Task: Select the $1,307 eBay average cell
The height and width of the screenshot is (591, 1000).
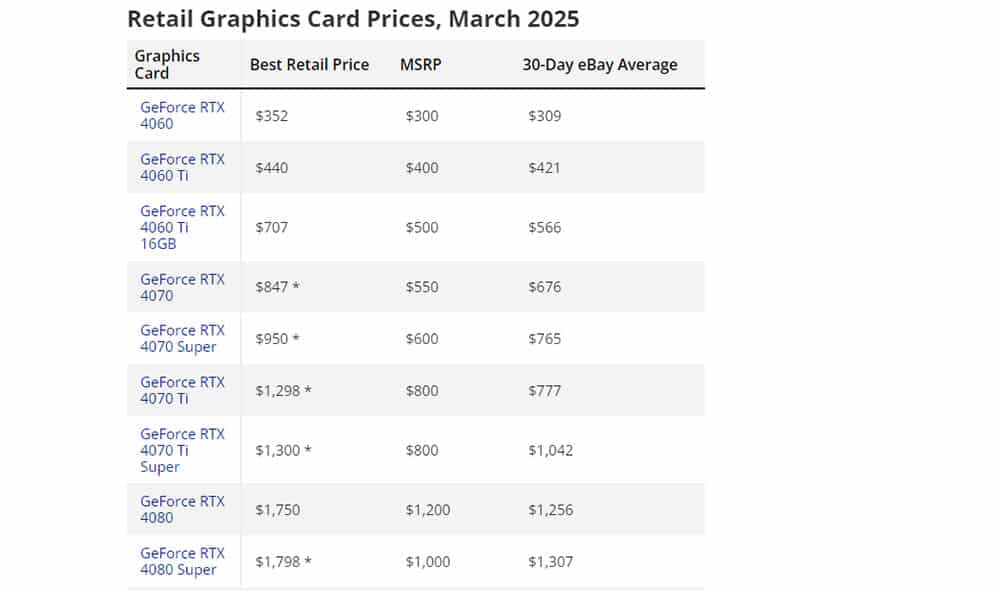Action: 550,562
